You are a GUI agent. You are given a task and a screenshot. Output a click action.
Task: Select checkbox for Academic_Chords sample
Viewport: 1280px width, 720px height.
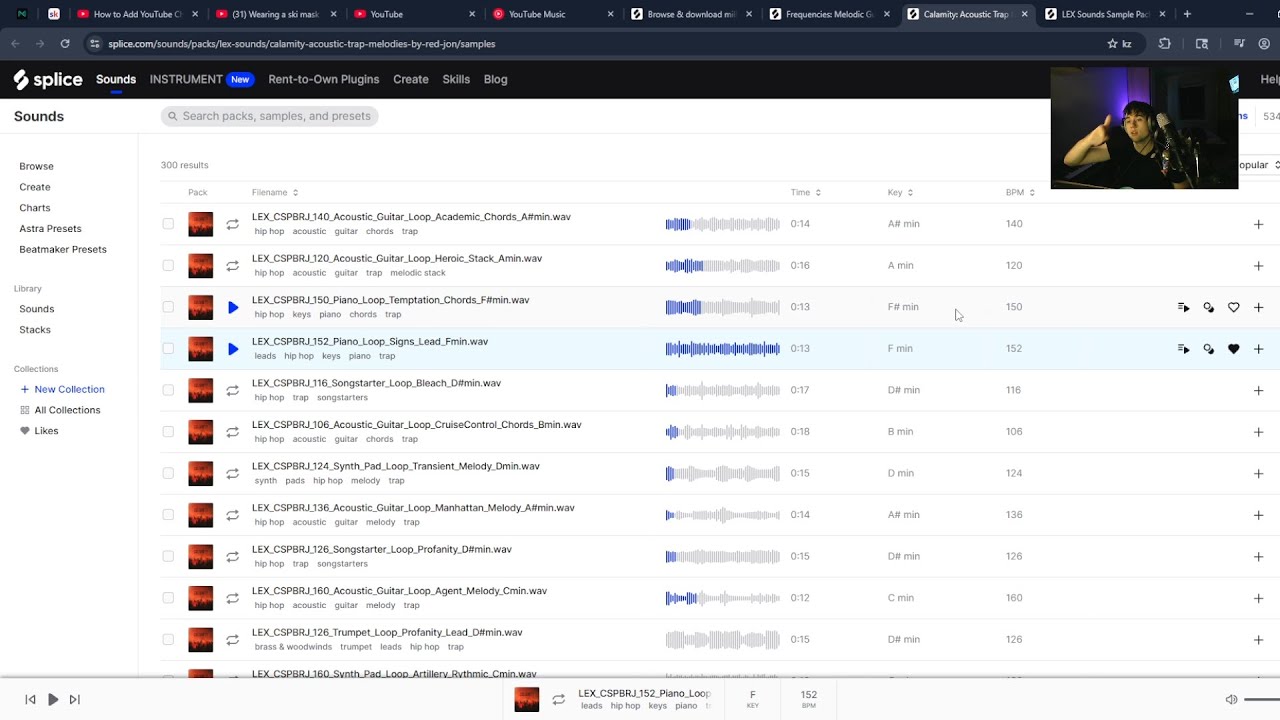(x=168, y=224)
